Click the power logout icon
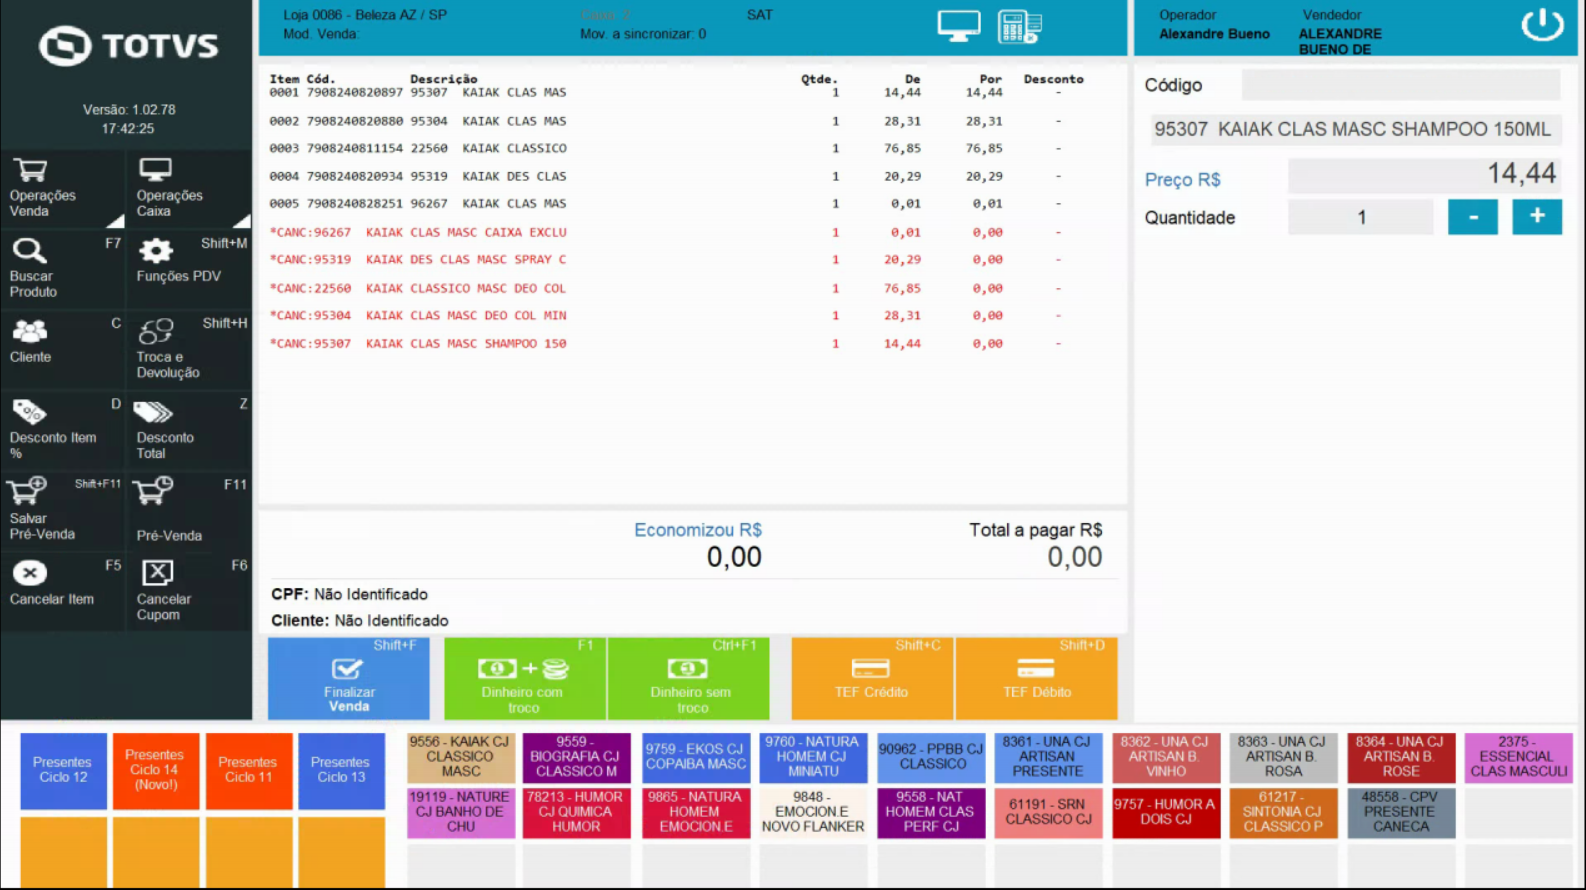The width and height of the screenshot is (1586, 890). tap(1542, 25)
